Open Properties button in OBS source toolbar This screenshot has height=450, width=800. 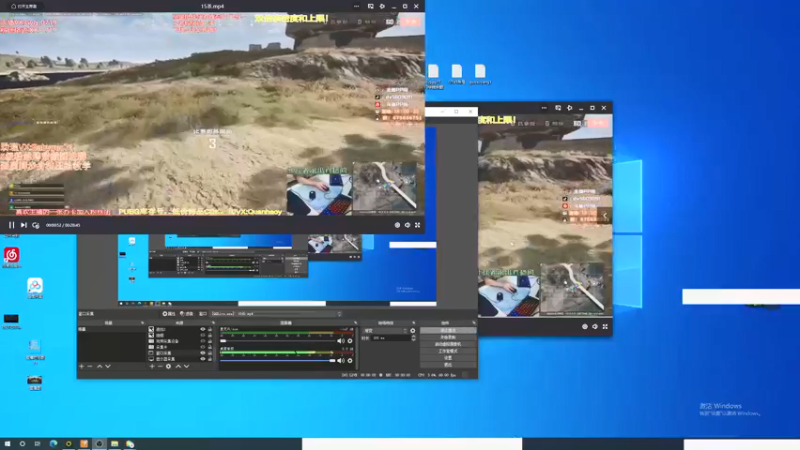point(169,314)
